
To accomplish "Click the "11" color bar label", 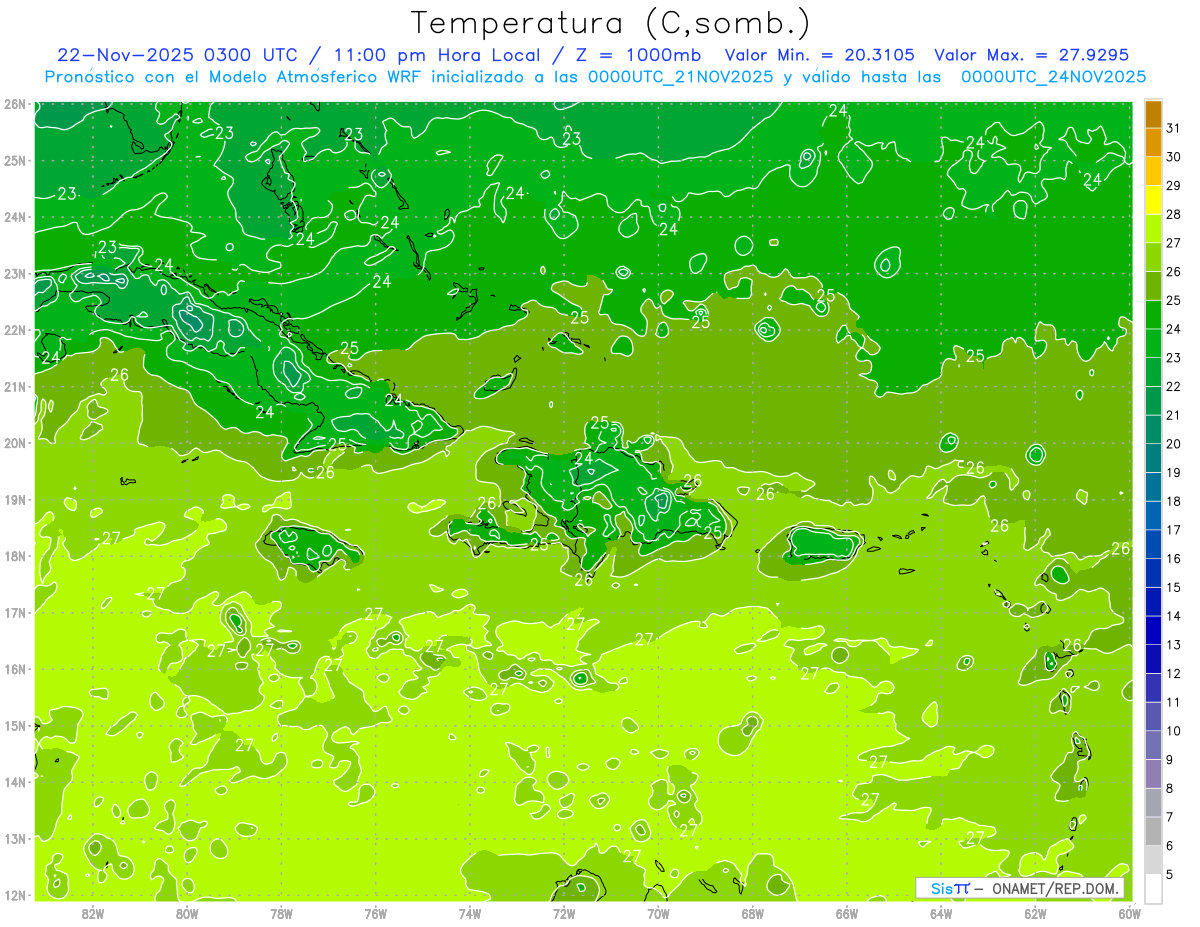I will coord(1174,702).
